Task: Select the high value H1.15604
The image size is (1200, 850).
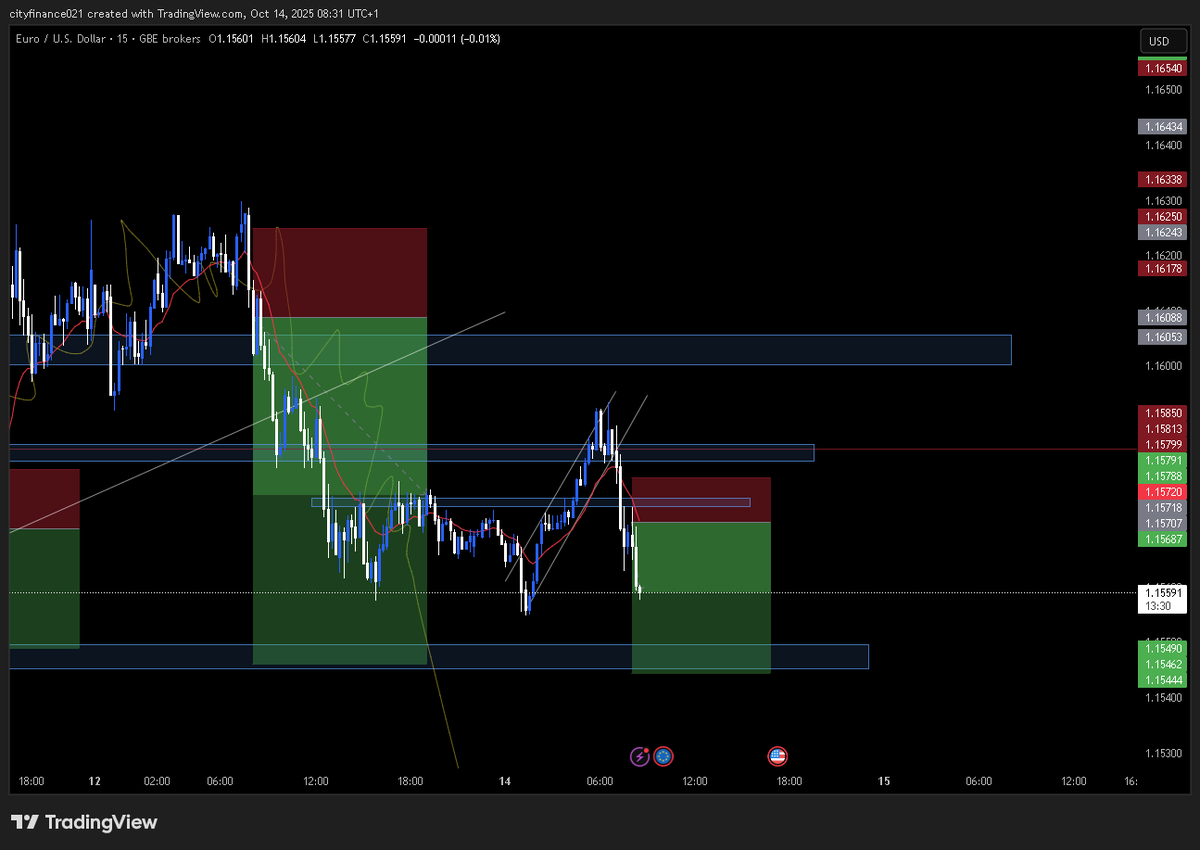Action: 286,39
